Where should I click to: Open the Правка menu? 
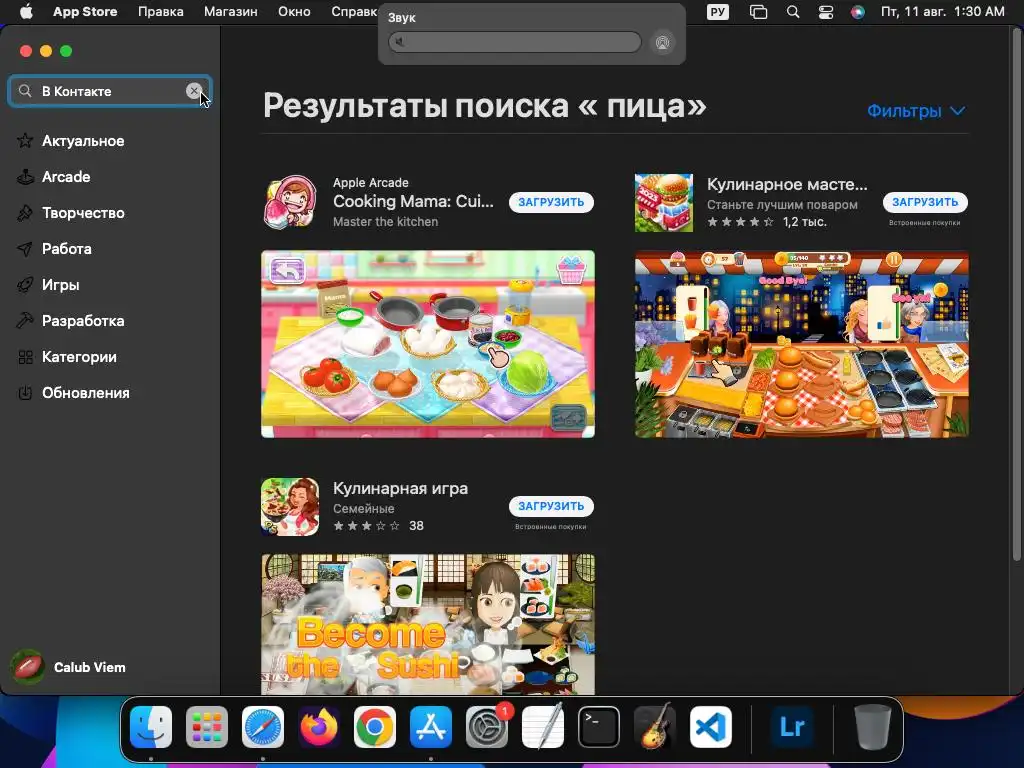[x=161, y=12]
